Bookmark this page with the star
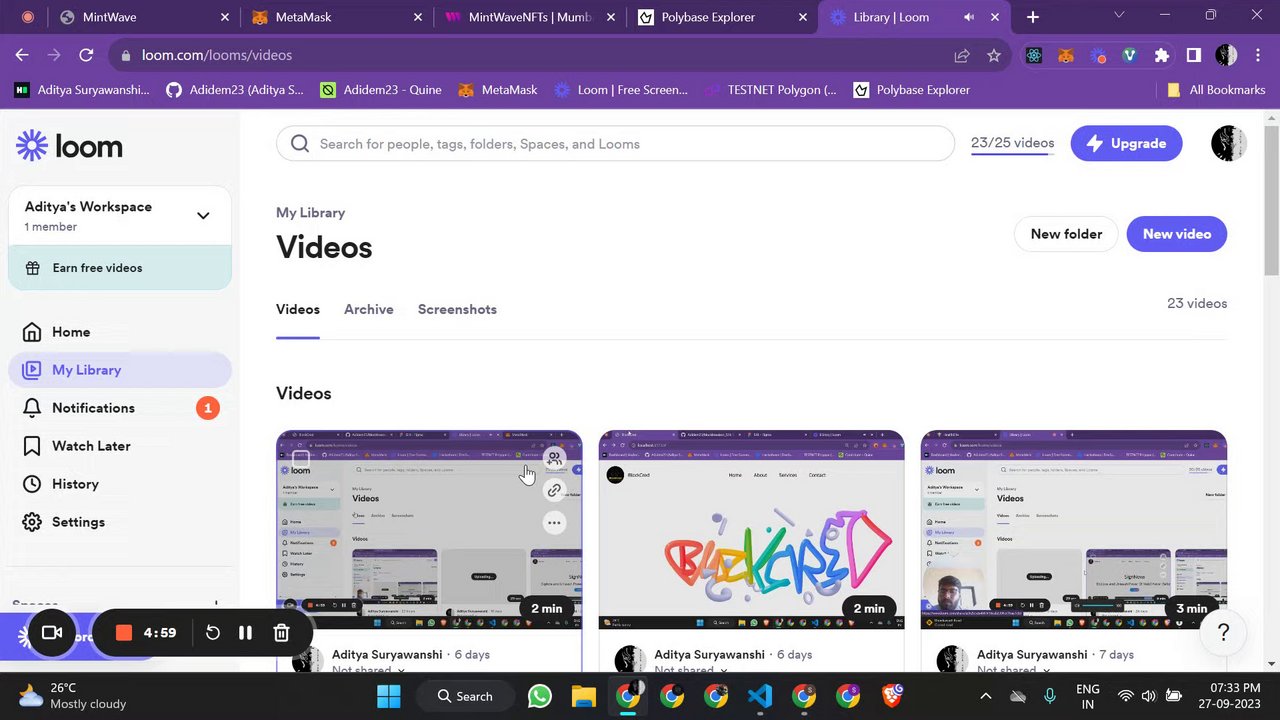This screenshot has width=1280, height=720. [994, 56]
